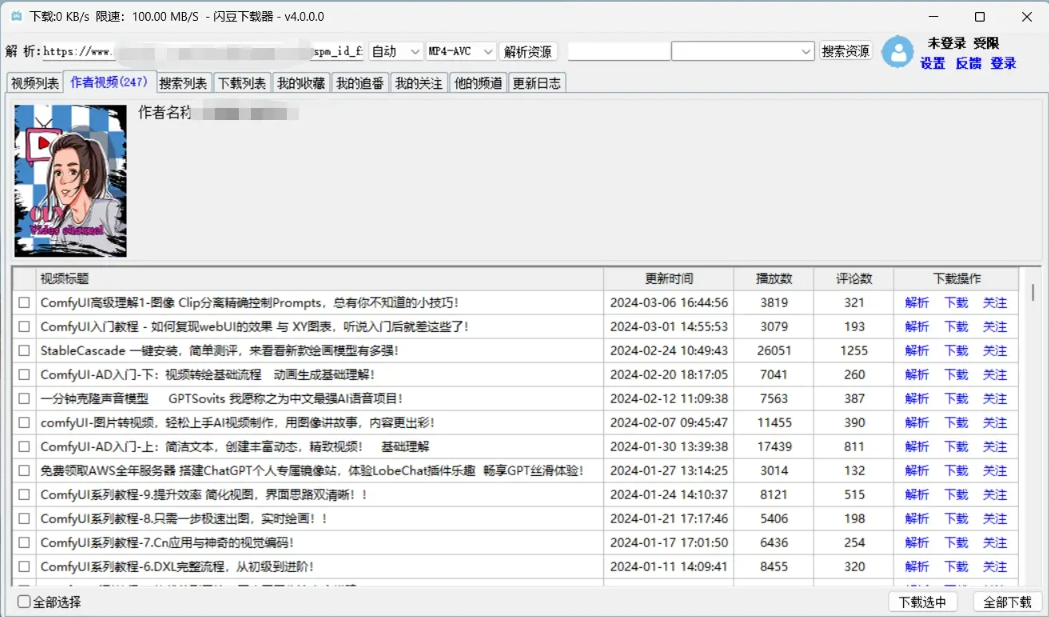Tick the StableCascade video row checkbox
Image resolution: width=1049 pixels, height=617 pixels.
pyautogui.click(x=24, y=351)
